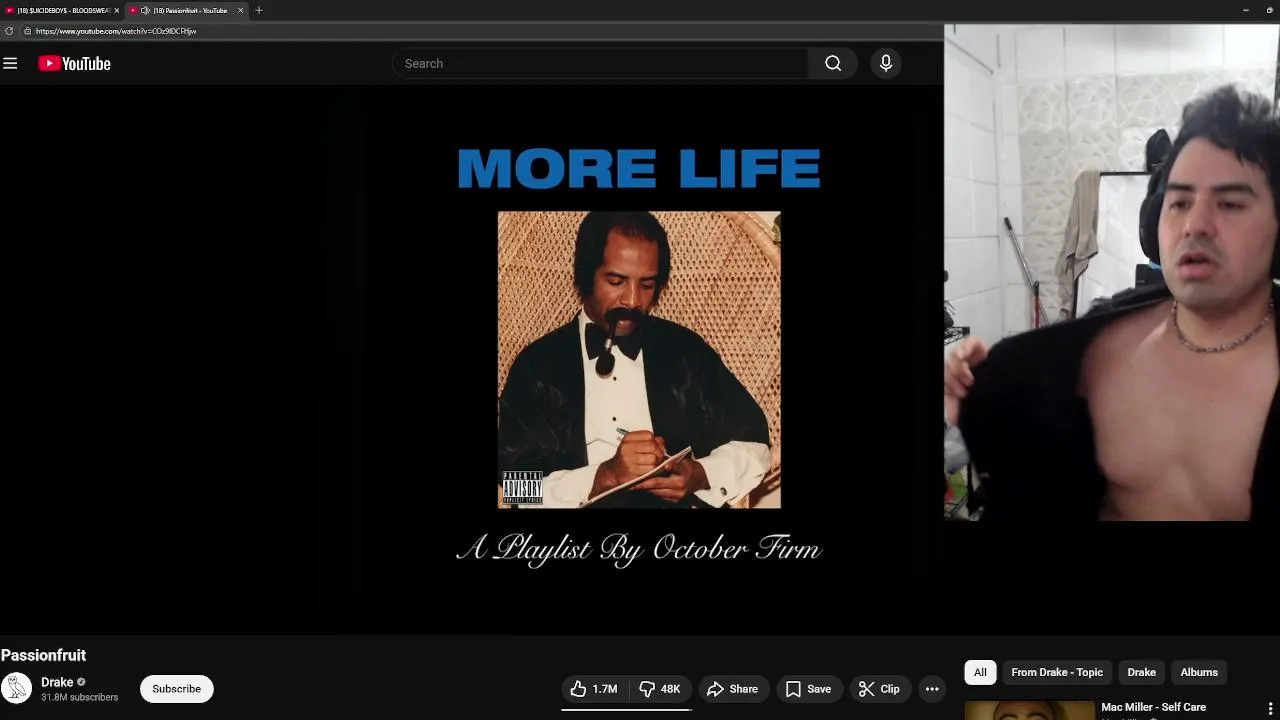Open a new browser tab
Screen dimensions: 1280x720
(x=259, y=10)
